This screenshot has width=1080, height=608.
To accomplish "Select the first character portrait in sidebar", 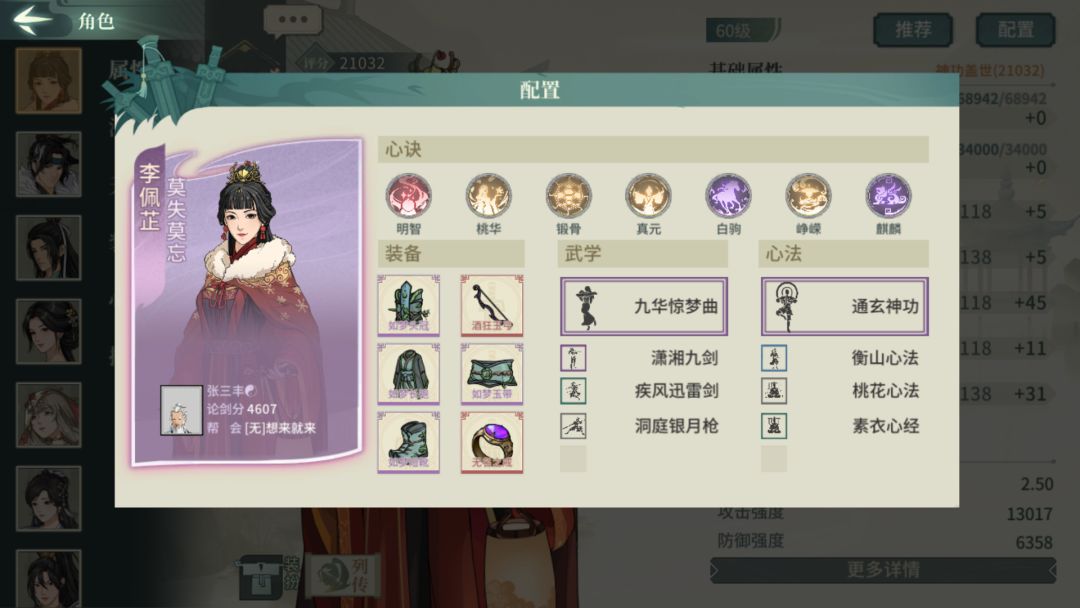I will [x=48, y=81].
